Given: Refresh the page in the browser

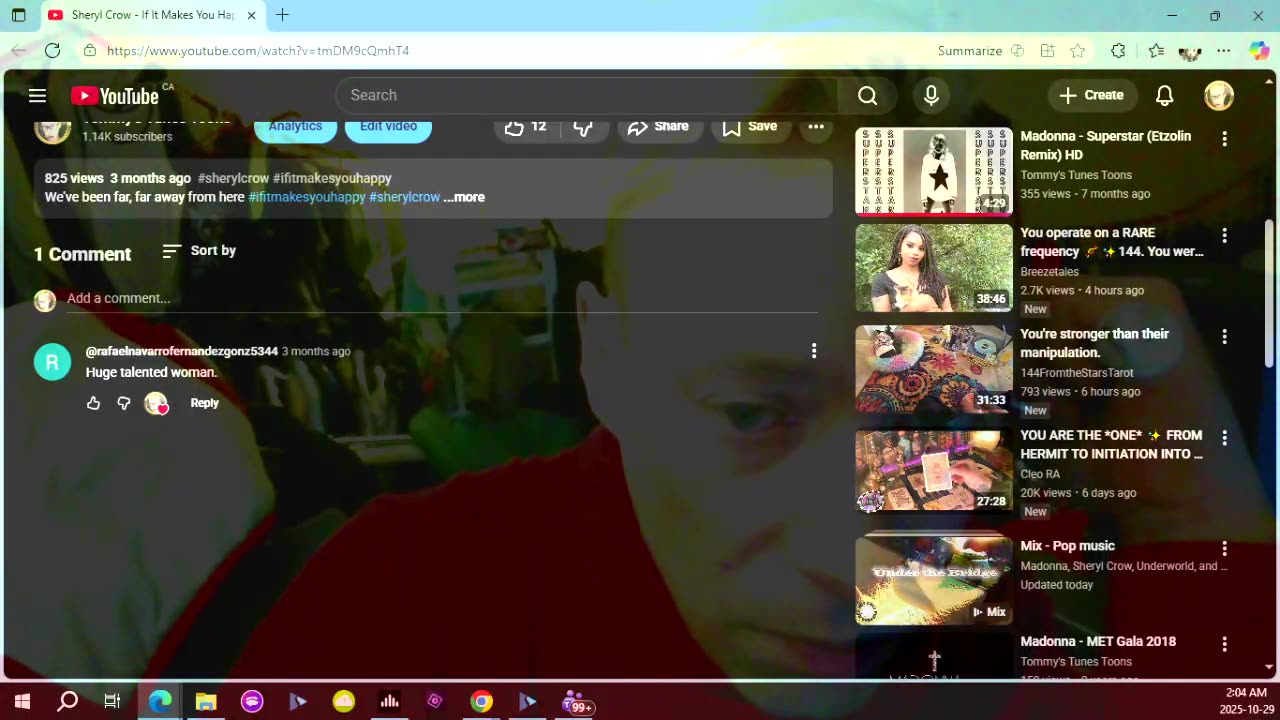Looking at the screenshot, I should point(52,50).
